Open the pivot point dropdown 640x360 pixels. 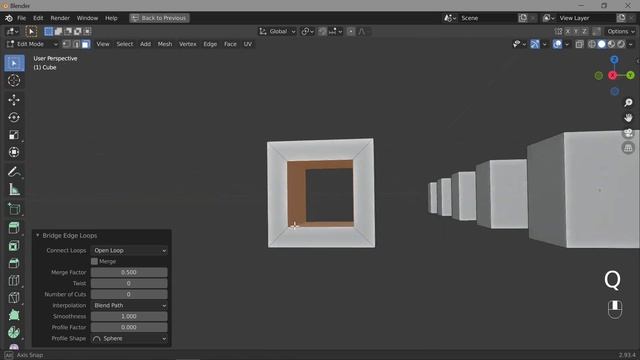tap(307, 31)
